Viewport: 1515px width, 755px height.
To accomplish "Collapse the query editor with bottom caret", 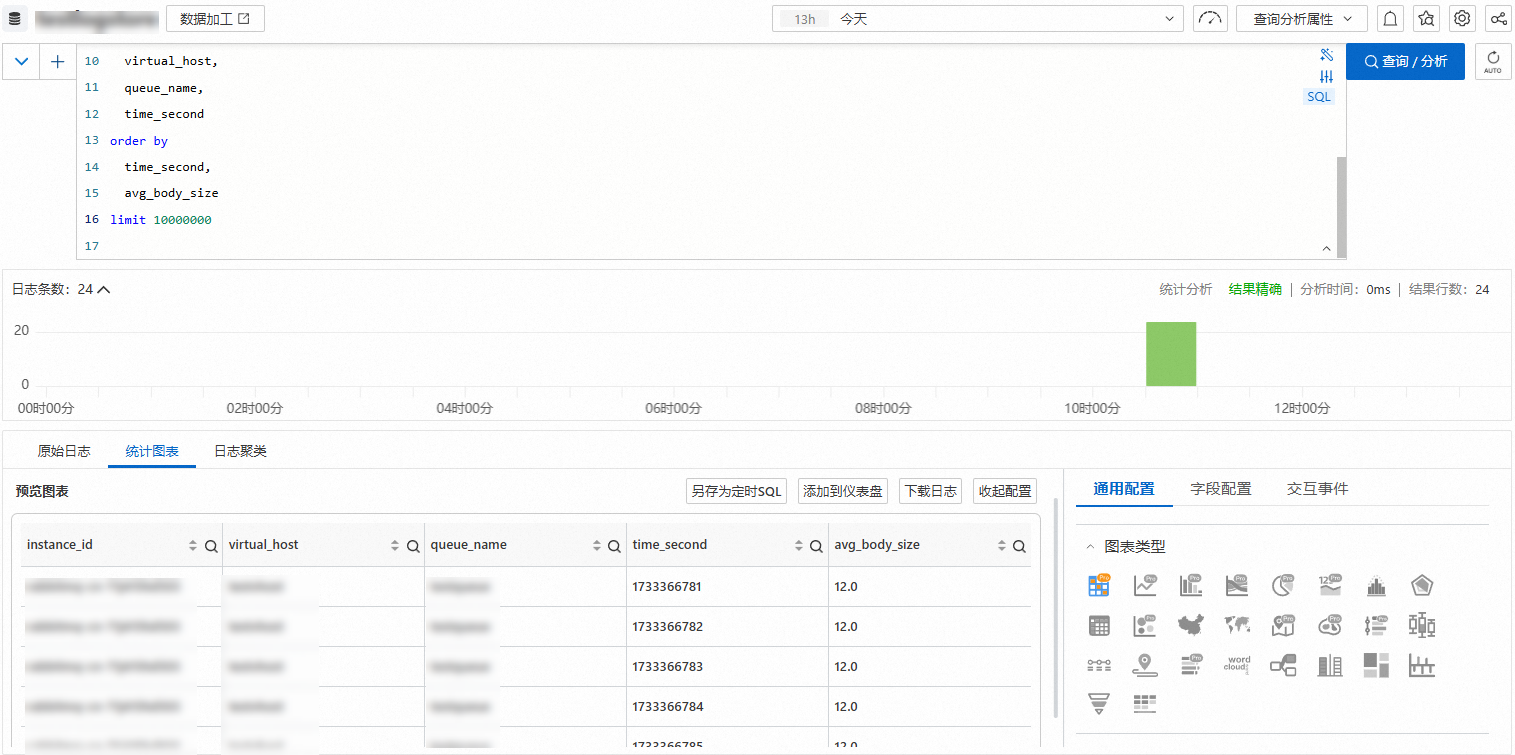I will click(x=1327, y=248).
